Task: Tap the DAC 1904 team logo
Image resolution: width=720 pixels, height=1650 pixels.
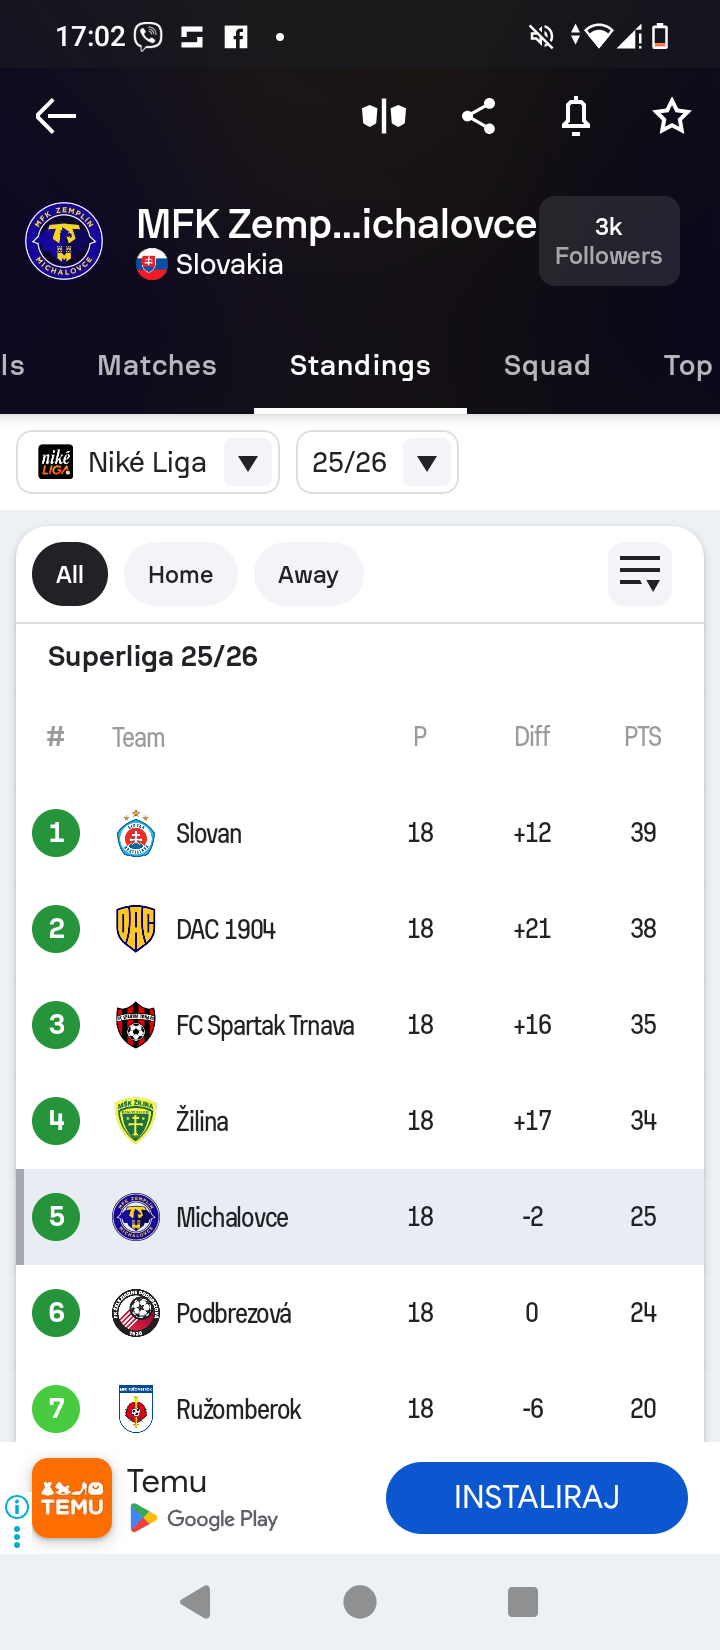Action: (x=136, y=929)
